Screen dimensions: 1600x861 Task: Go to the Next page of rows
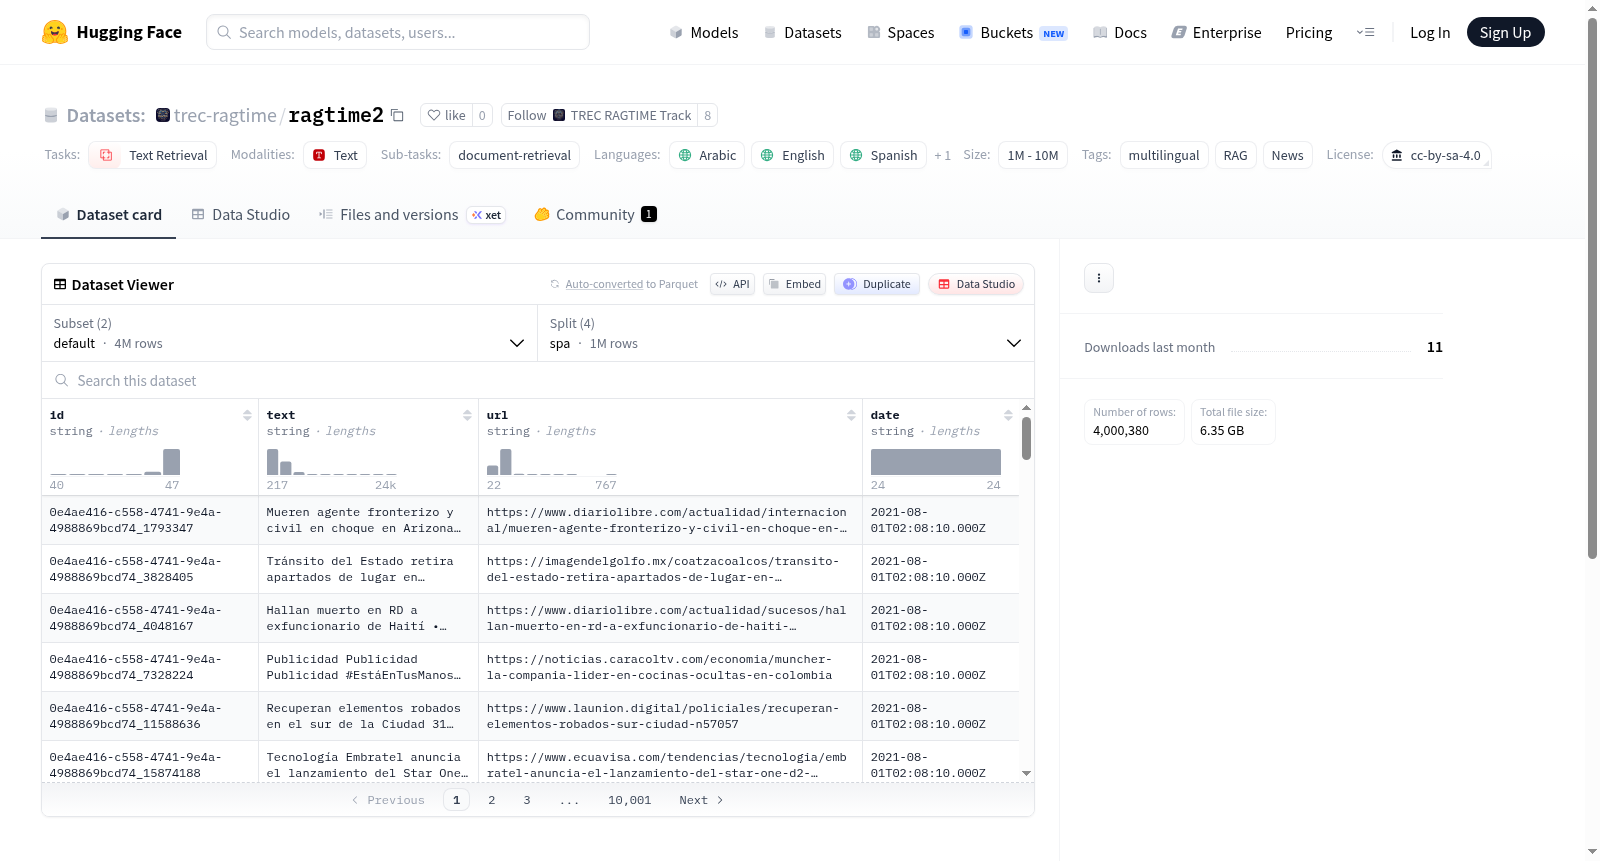[701, 800]
